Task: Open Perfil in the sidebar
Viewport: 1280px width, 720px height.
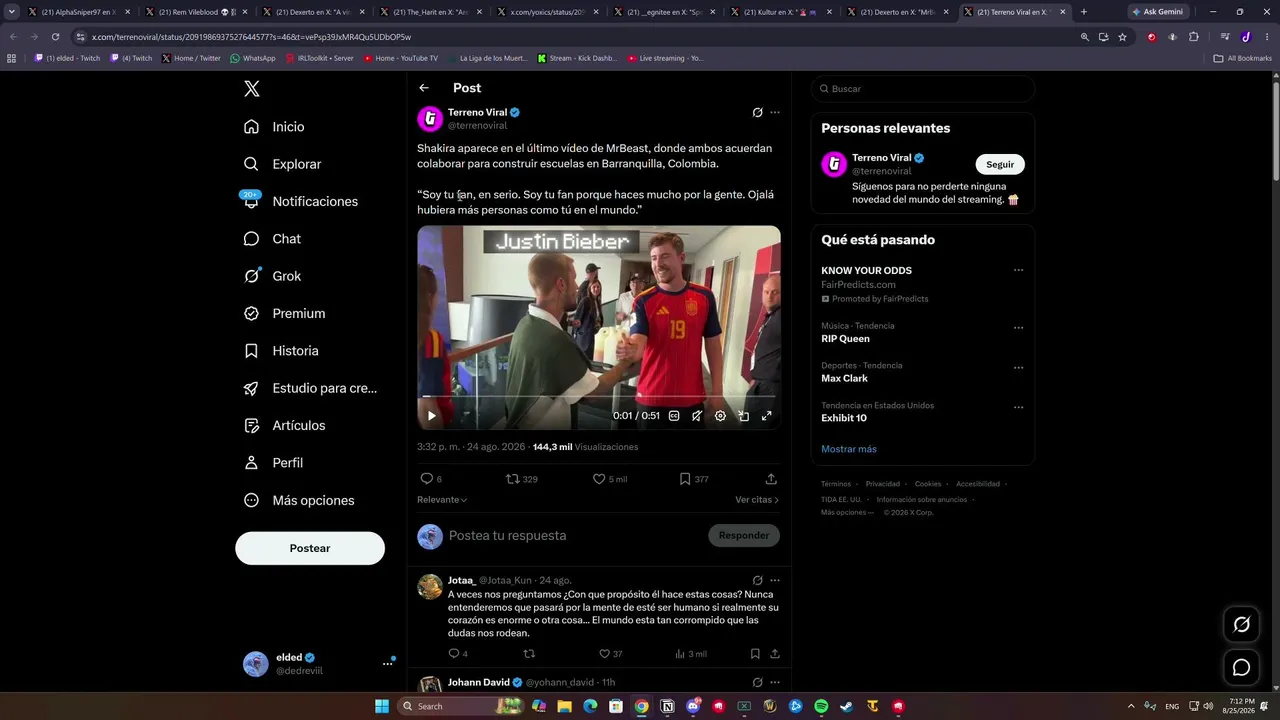Action: click(x=273, y=463)
